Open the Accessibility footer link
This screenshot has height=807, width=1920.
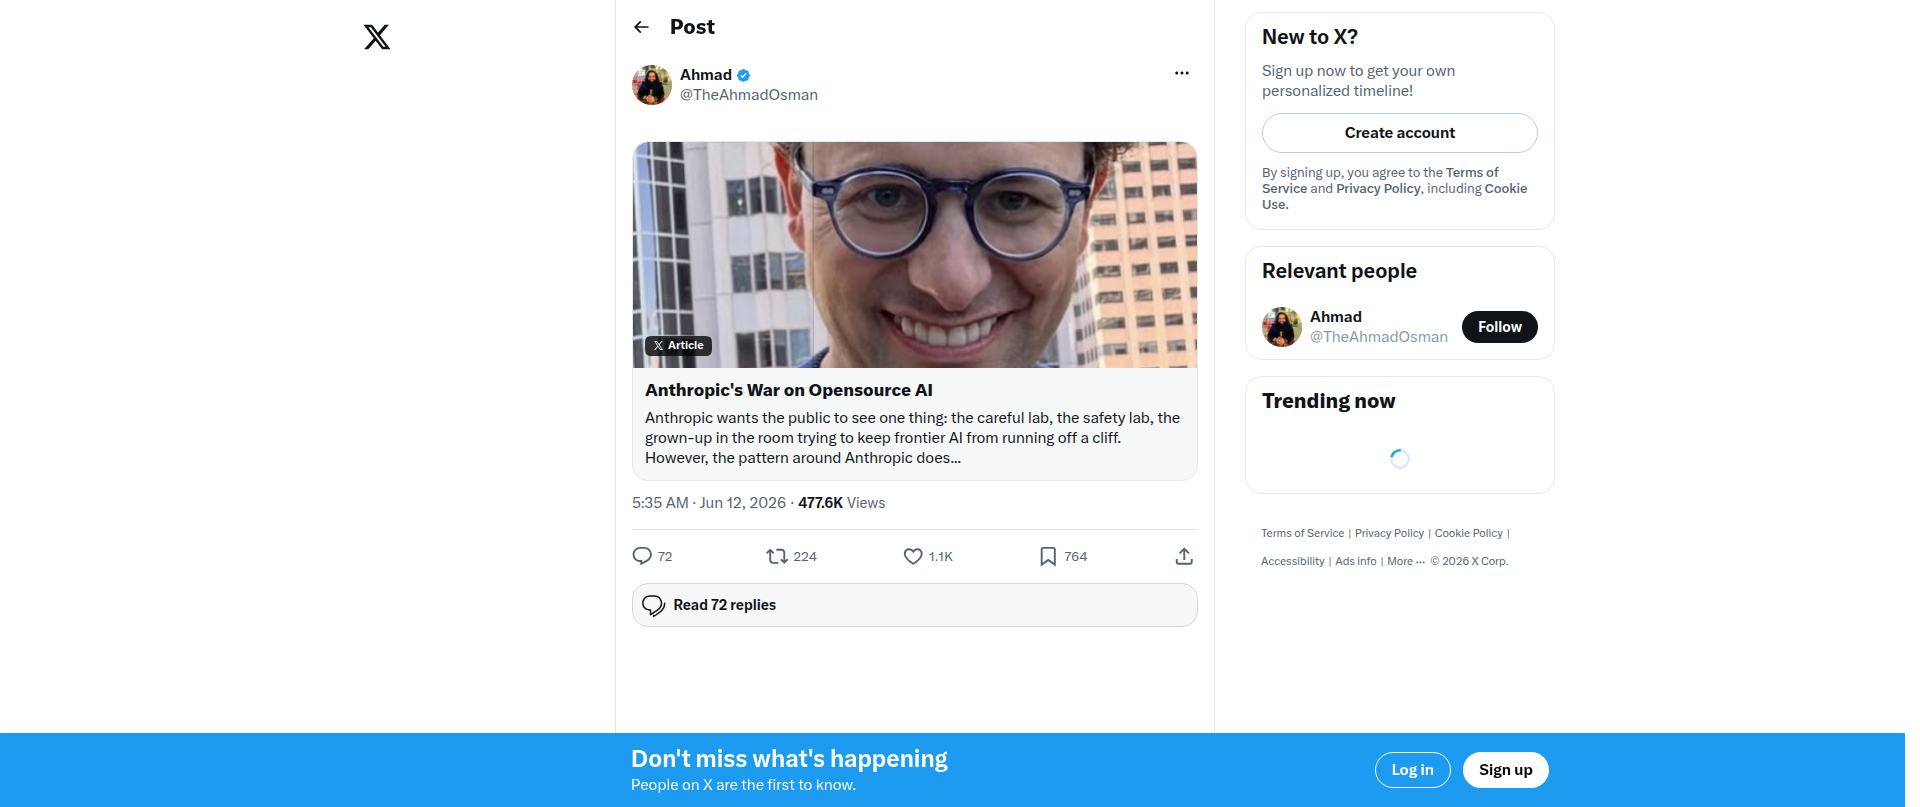1292,561
